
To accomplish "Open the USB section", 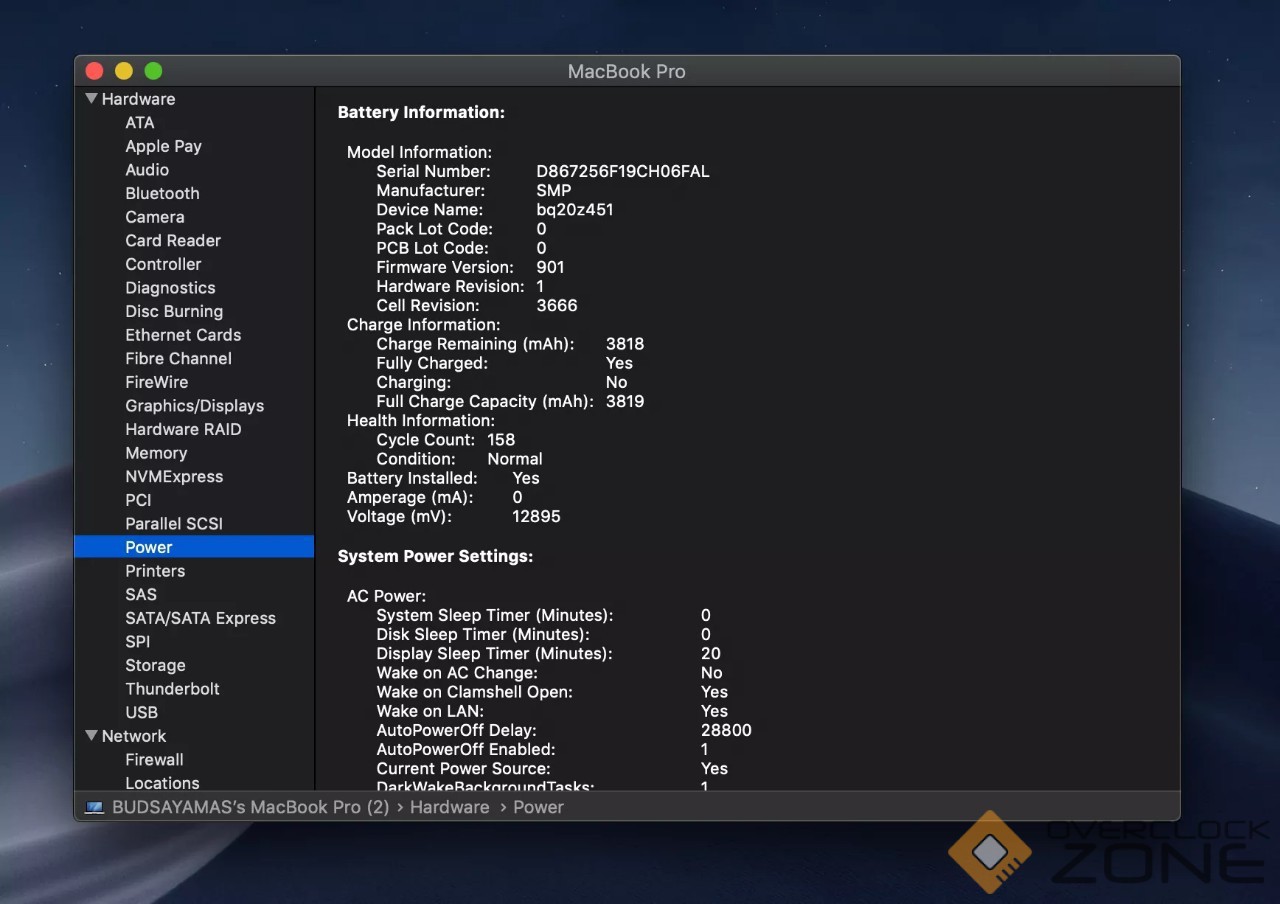I will pyautogui.click(x=141, y=712).
